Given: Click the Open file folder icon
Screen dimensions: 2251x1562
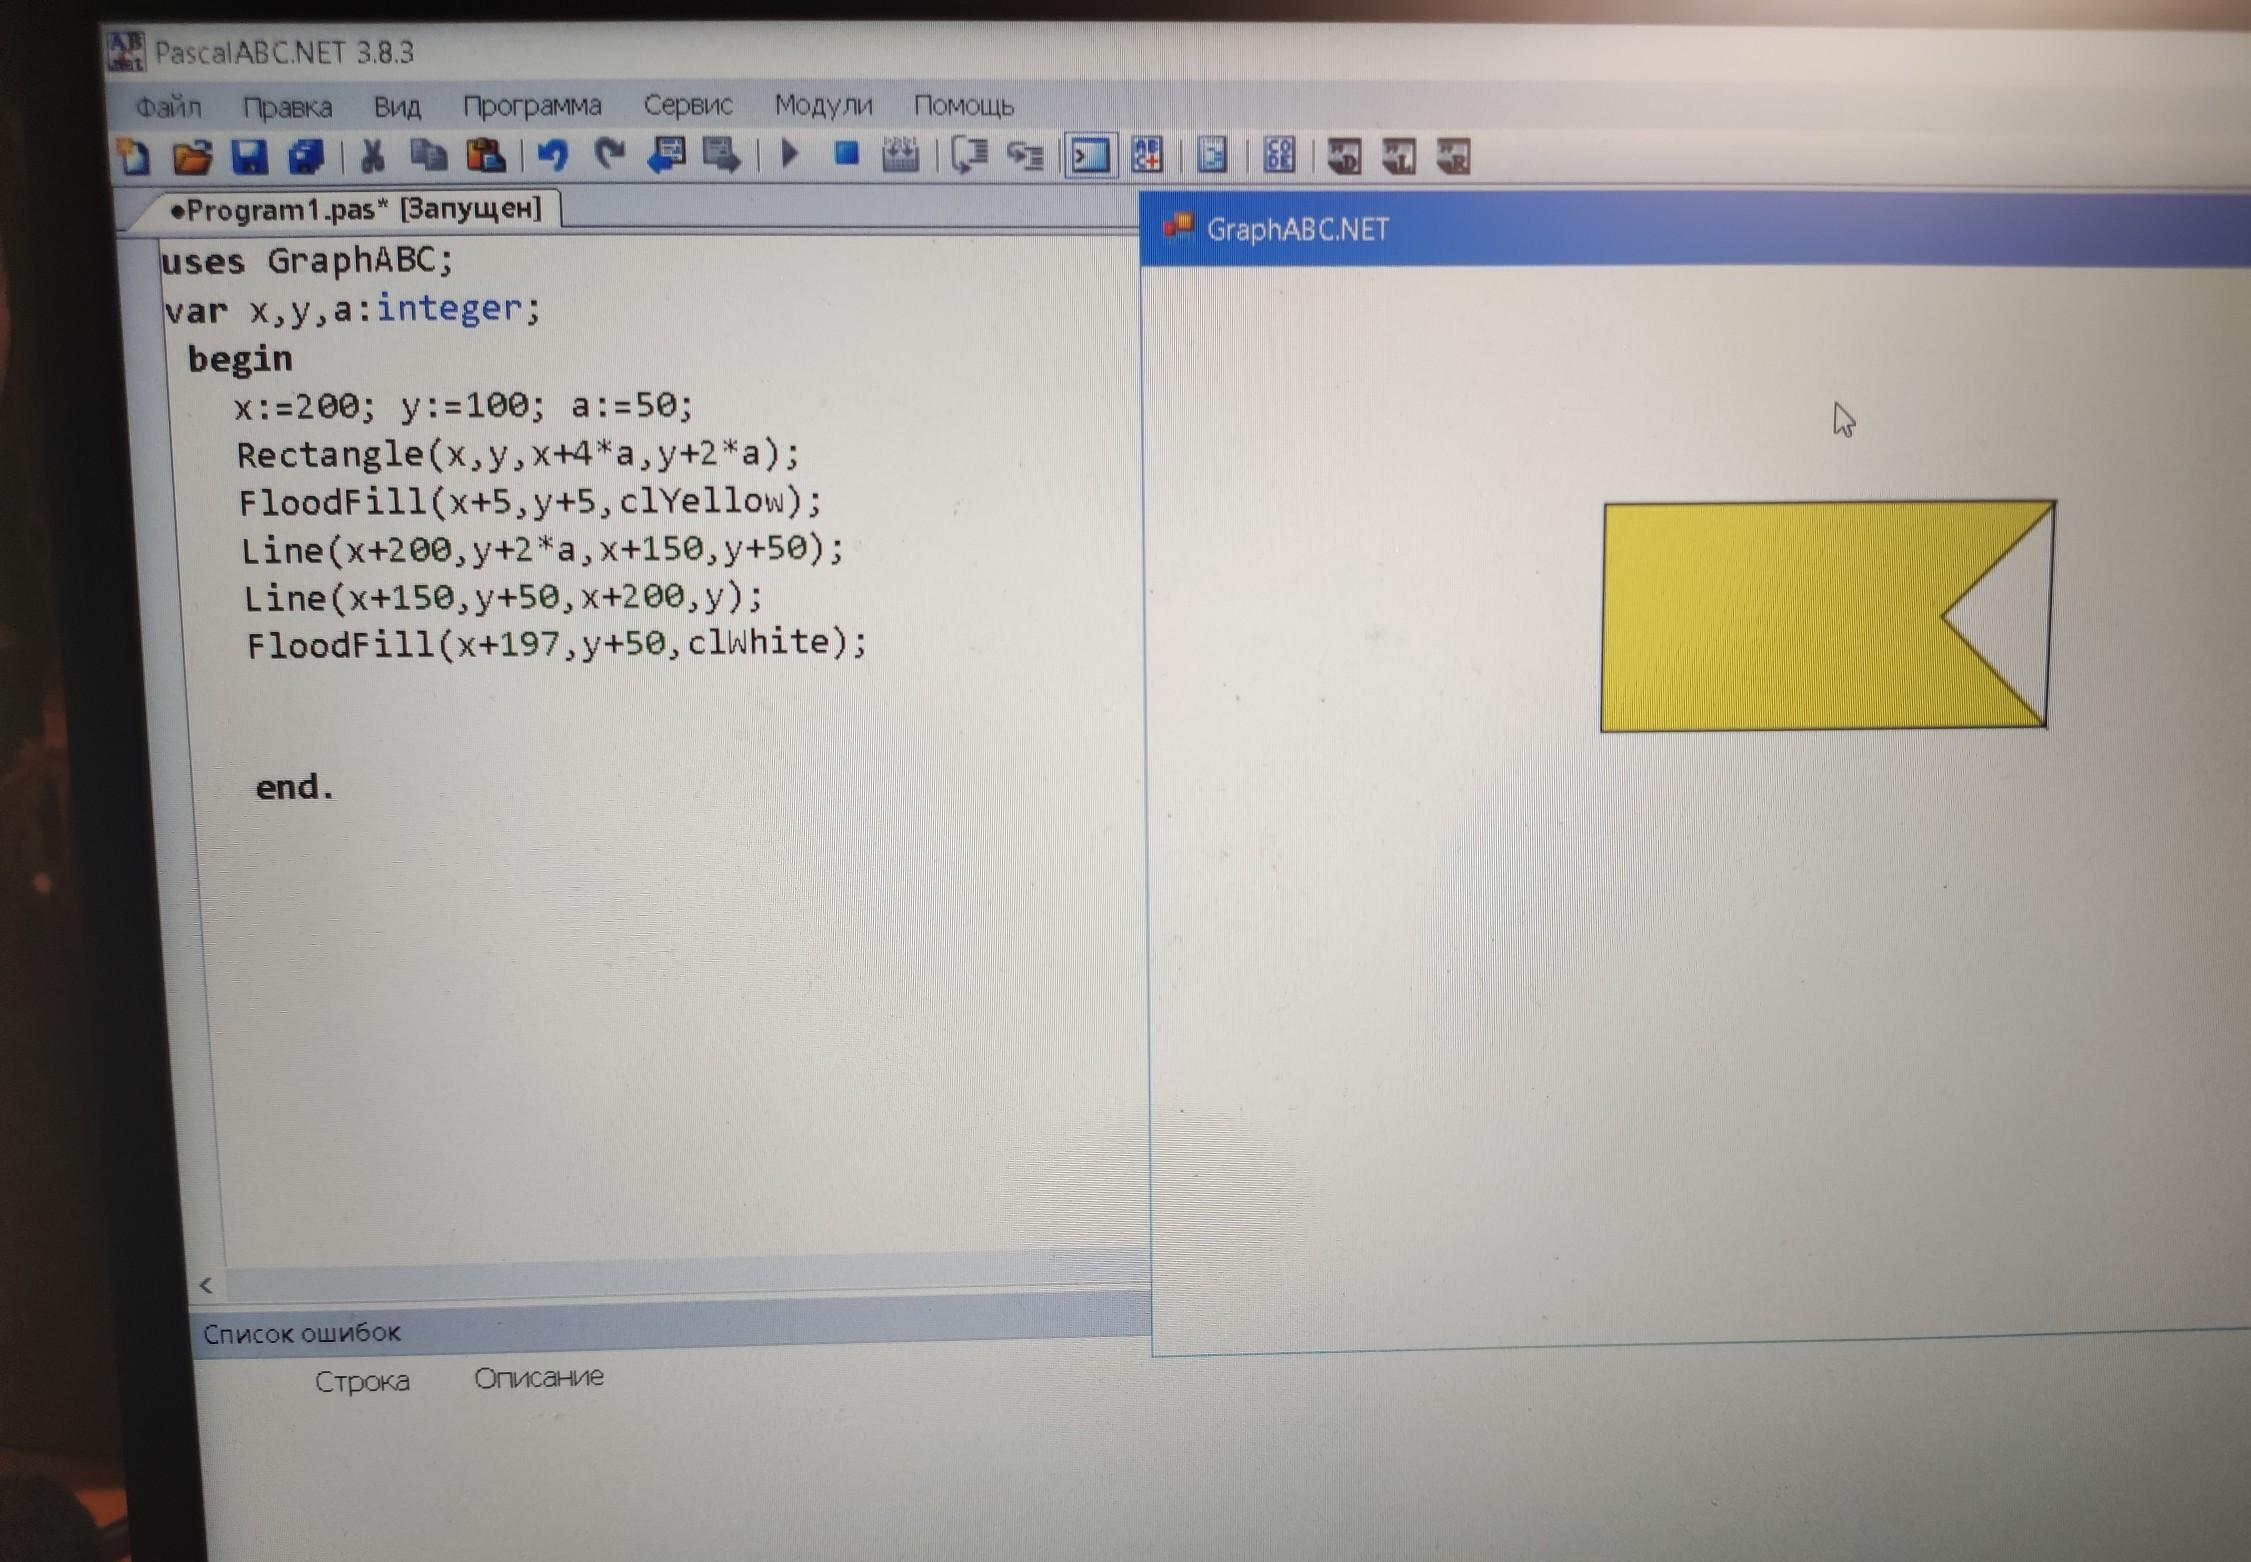Looking at the screenshot, I should click(x=192, y=157).
